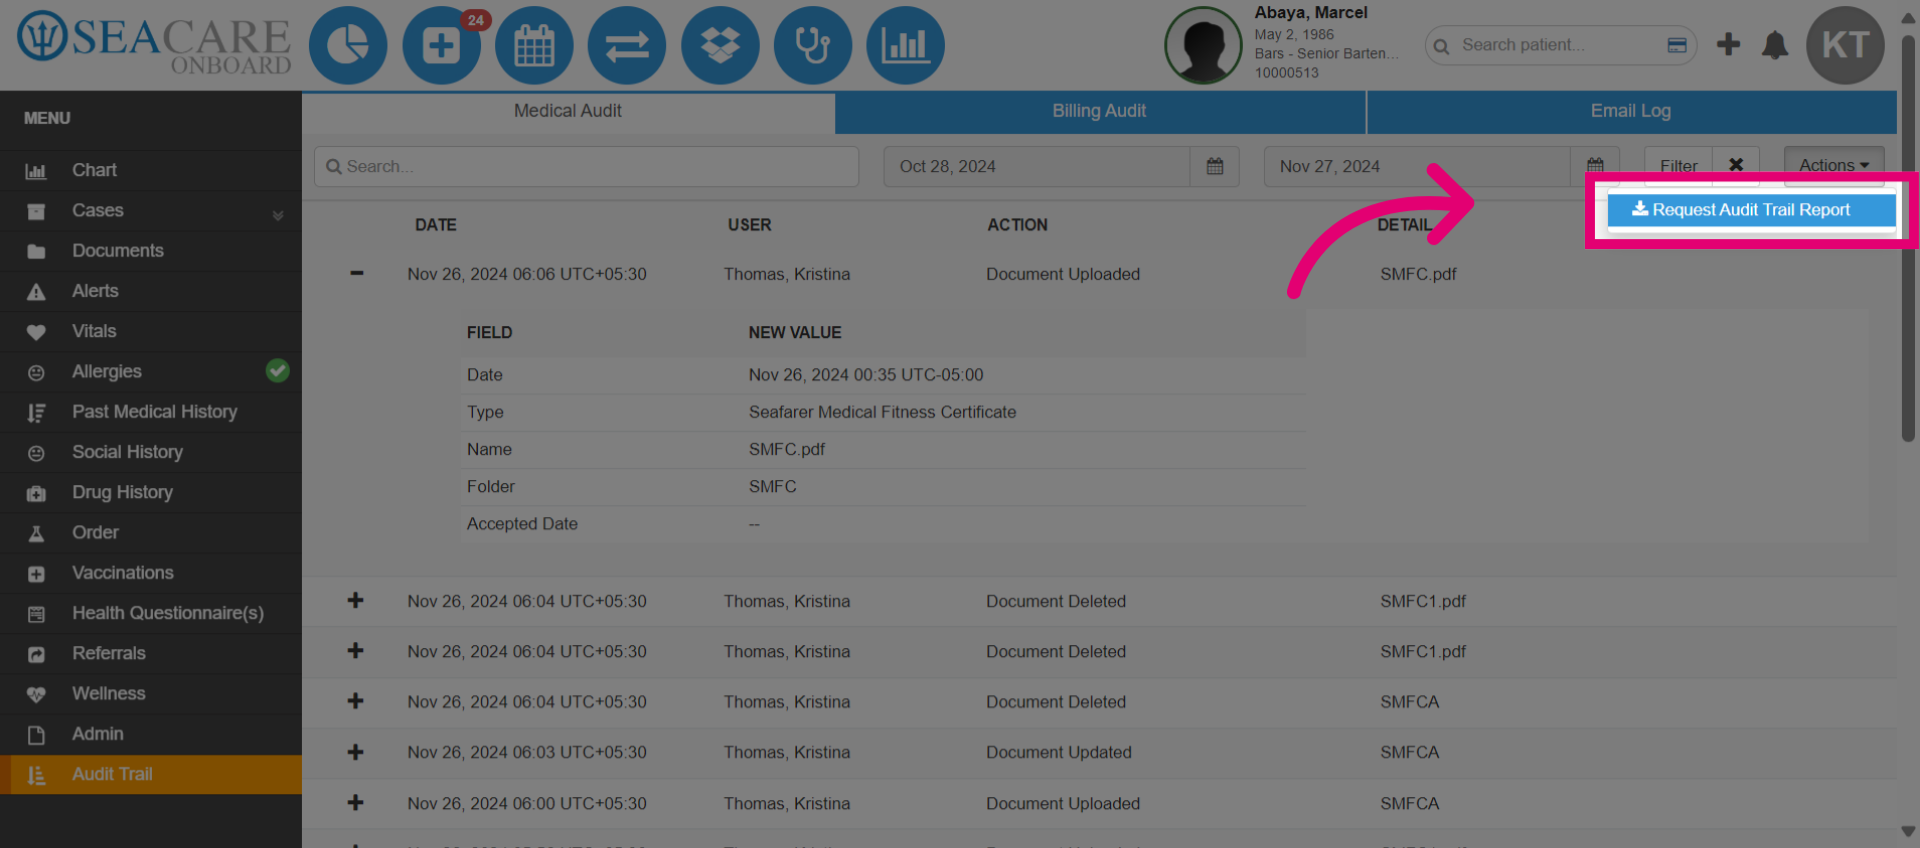Open calendar picker for end date
Viewport: 1920px width, 848px height.
(1595, 165)
